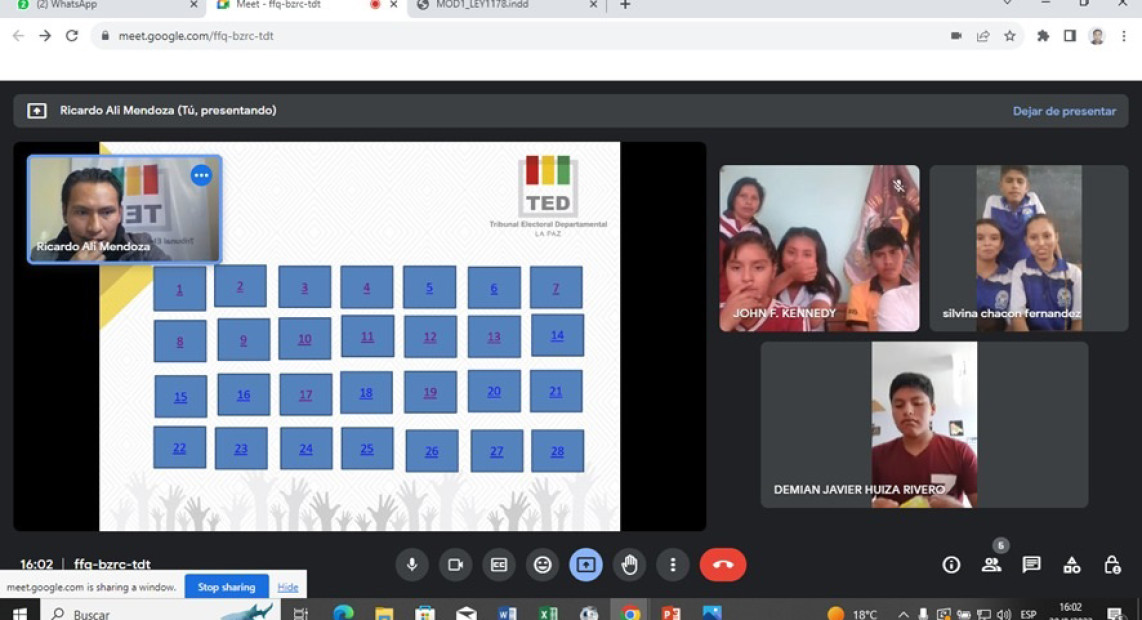The height and width of the screenshot is (620, 1142).
Task: Open the emoji reactions panel
Action: pyautogui.click(x=542, y=565)
